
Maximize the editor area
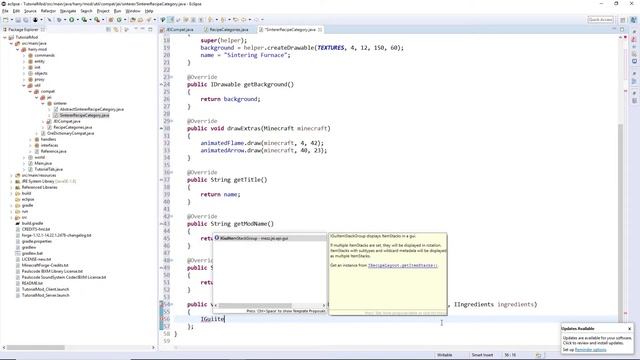(x=622, y=29)
